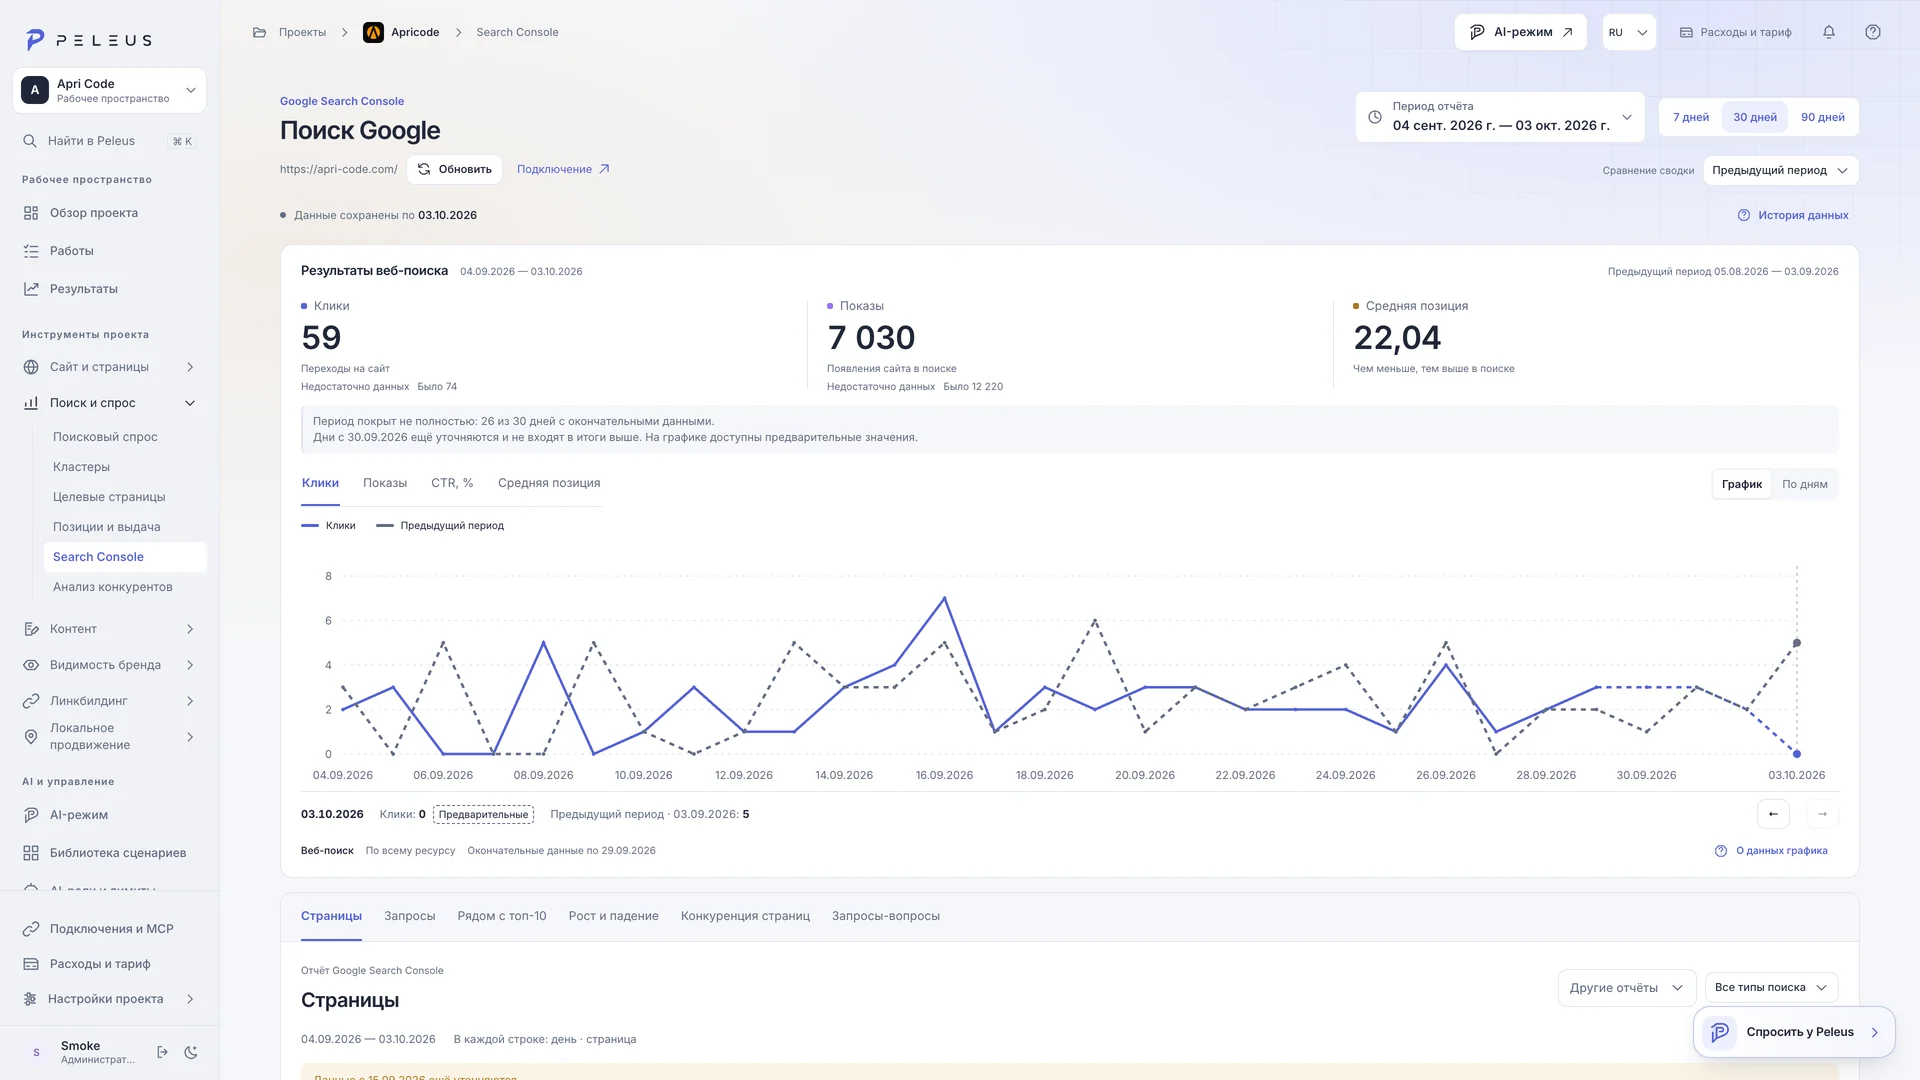Open the Запросы tab
The width and height of the screenshot is (1920, 1080).
(x=409, y=916)
